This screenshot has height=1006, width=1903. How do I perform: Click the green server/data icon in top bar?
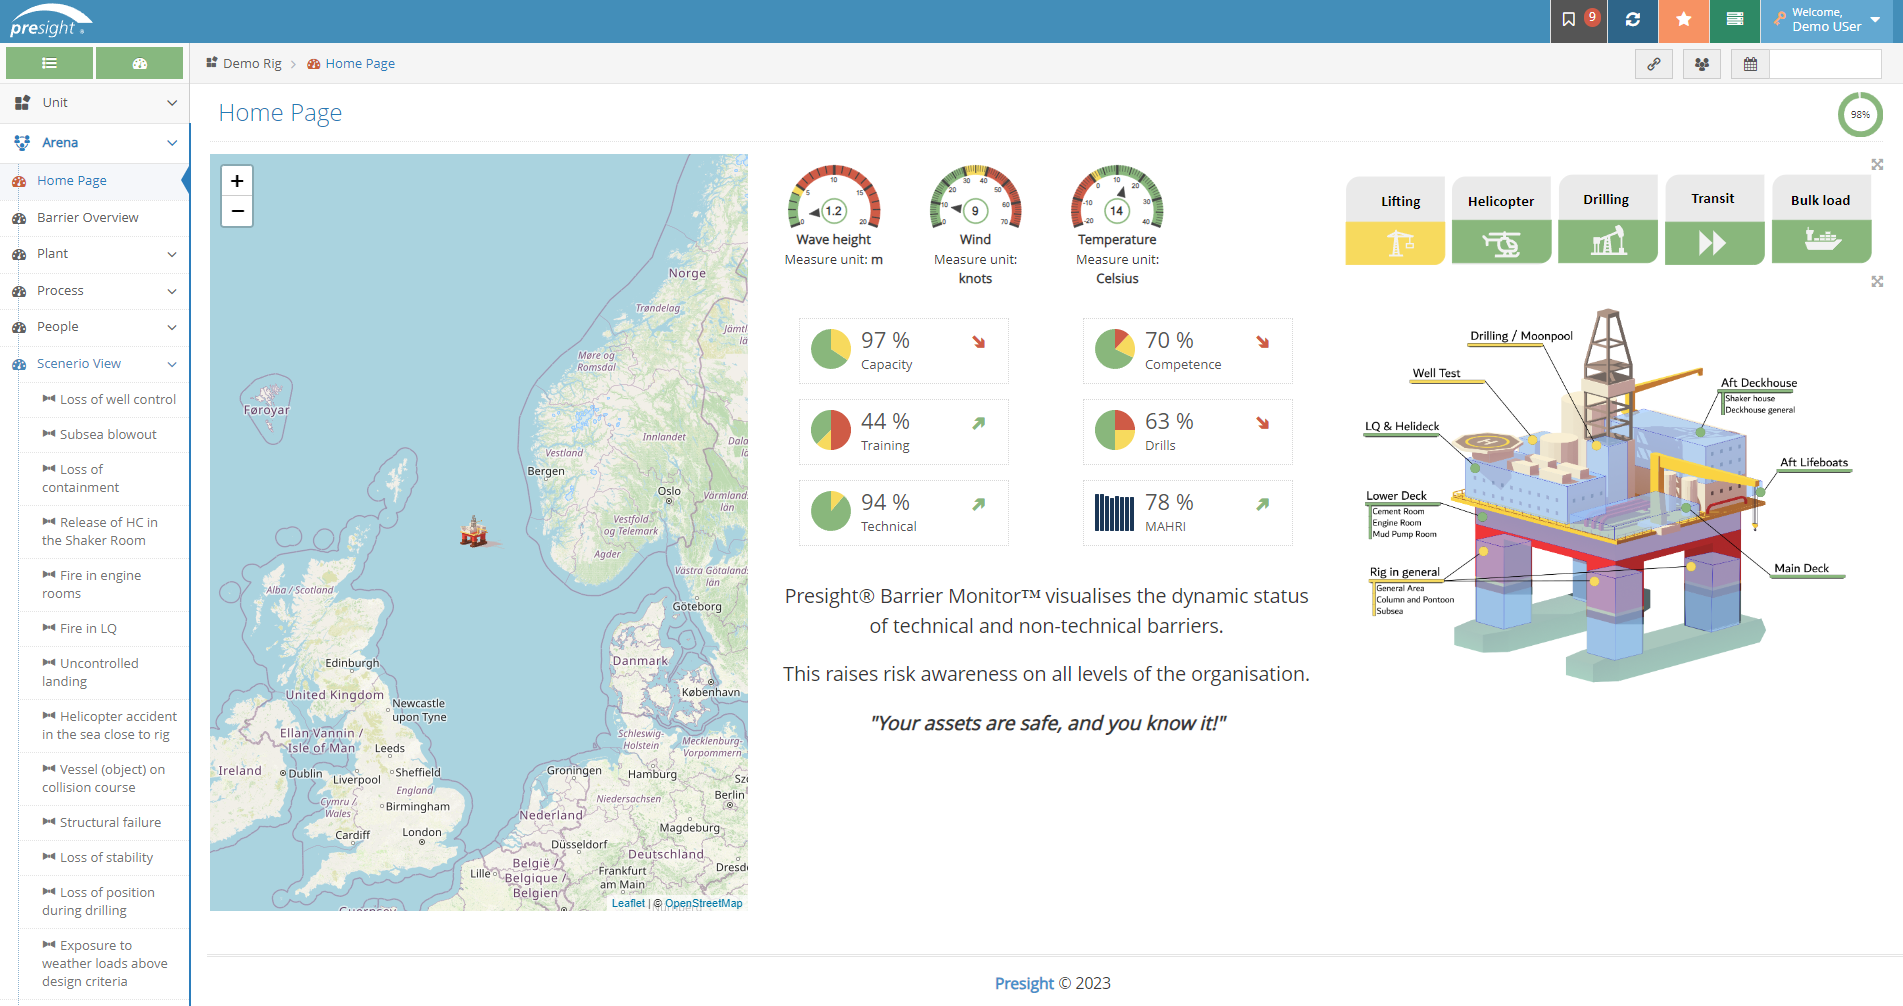click(x=1735, y=21)
